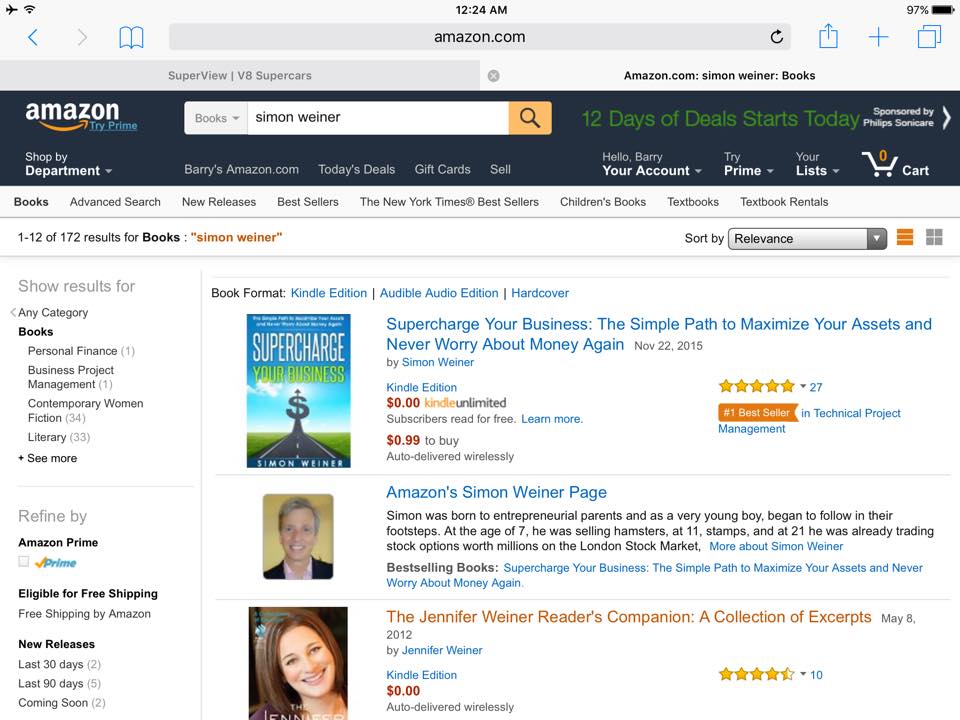Open the Try Prime dropdown

748,164
